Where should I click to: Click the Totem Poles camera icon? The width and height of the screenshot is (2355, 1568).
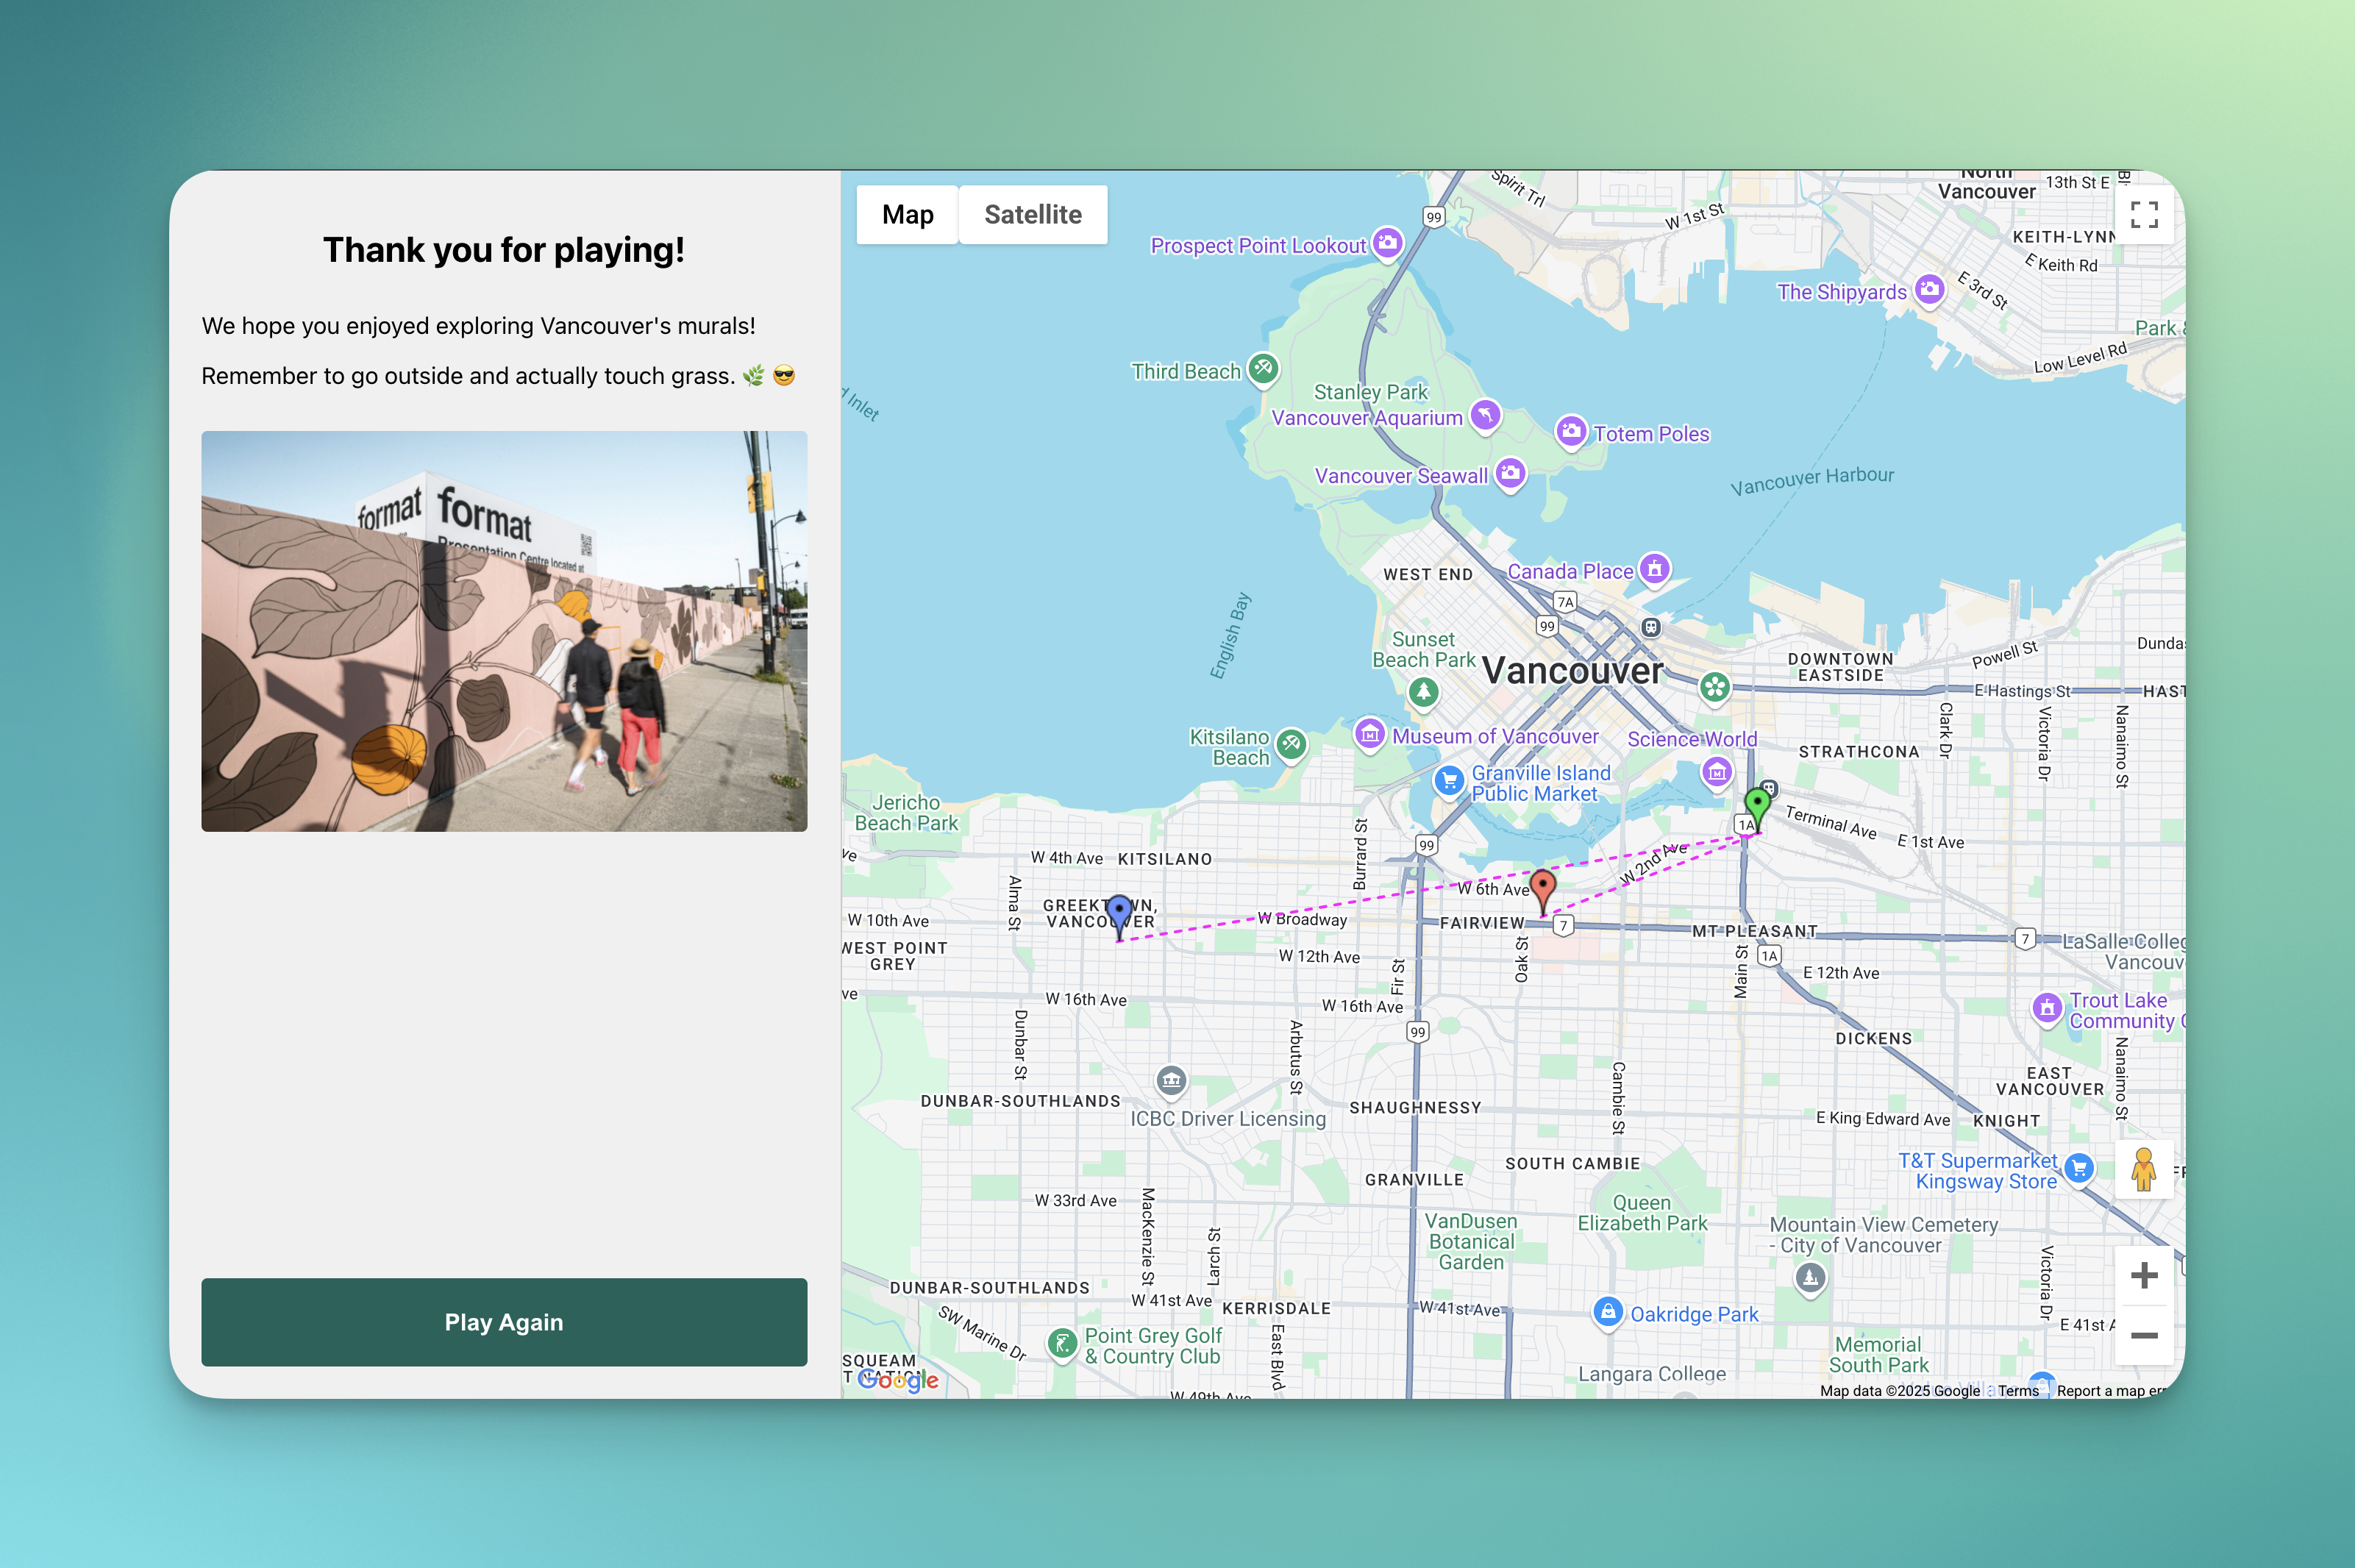(1571, 432)
